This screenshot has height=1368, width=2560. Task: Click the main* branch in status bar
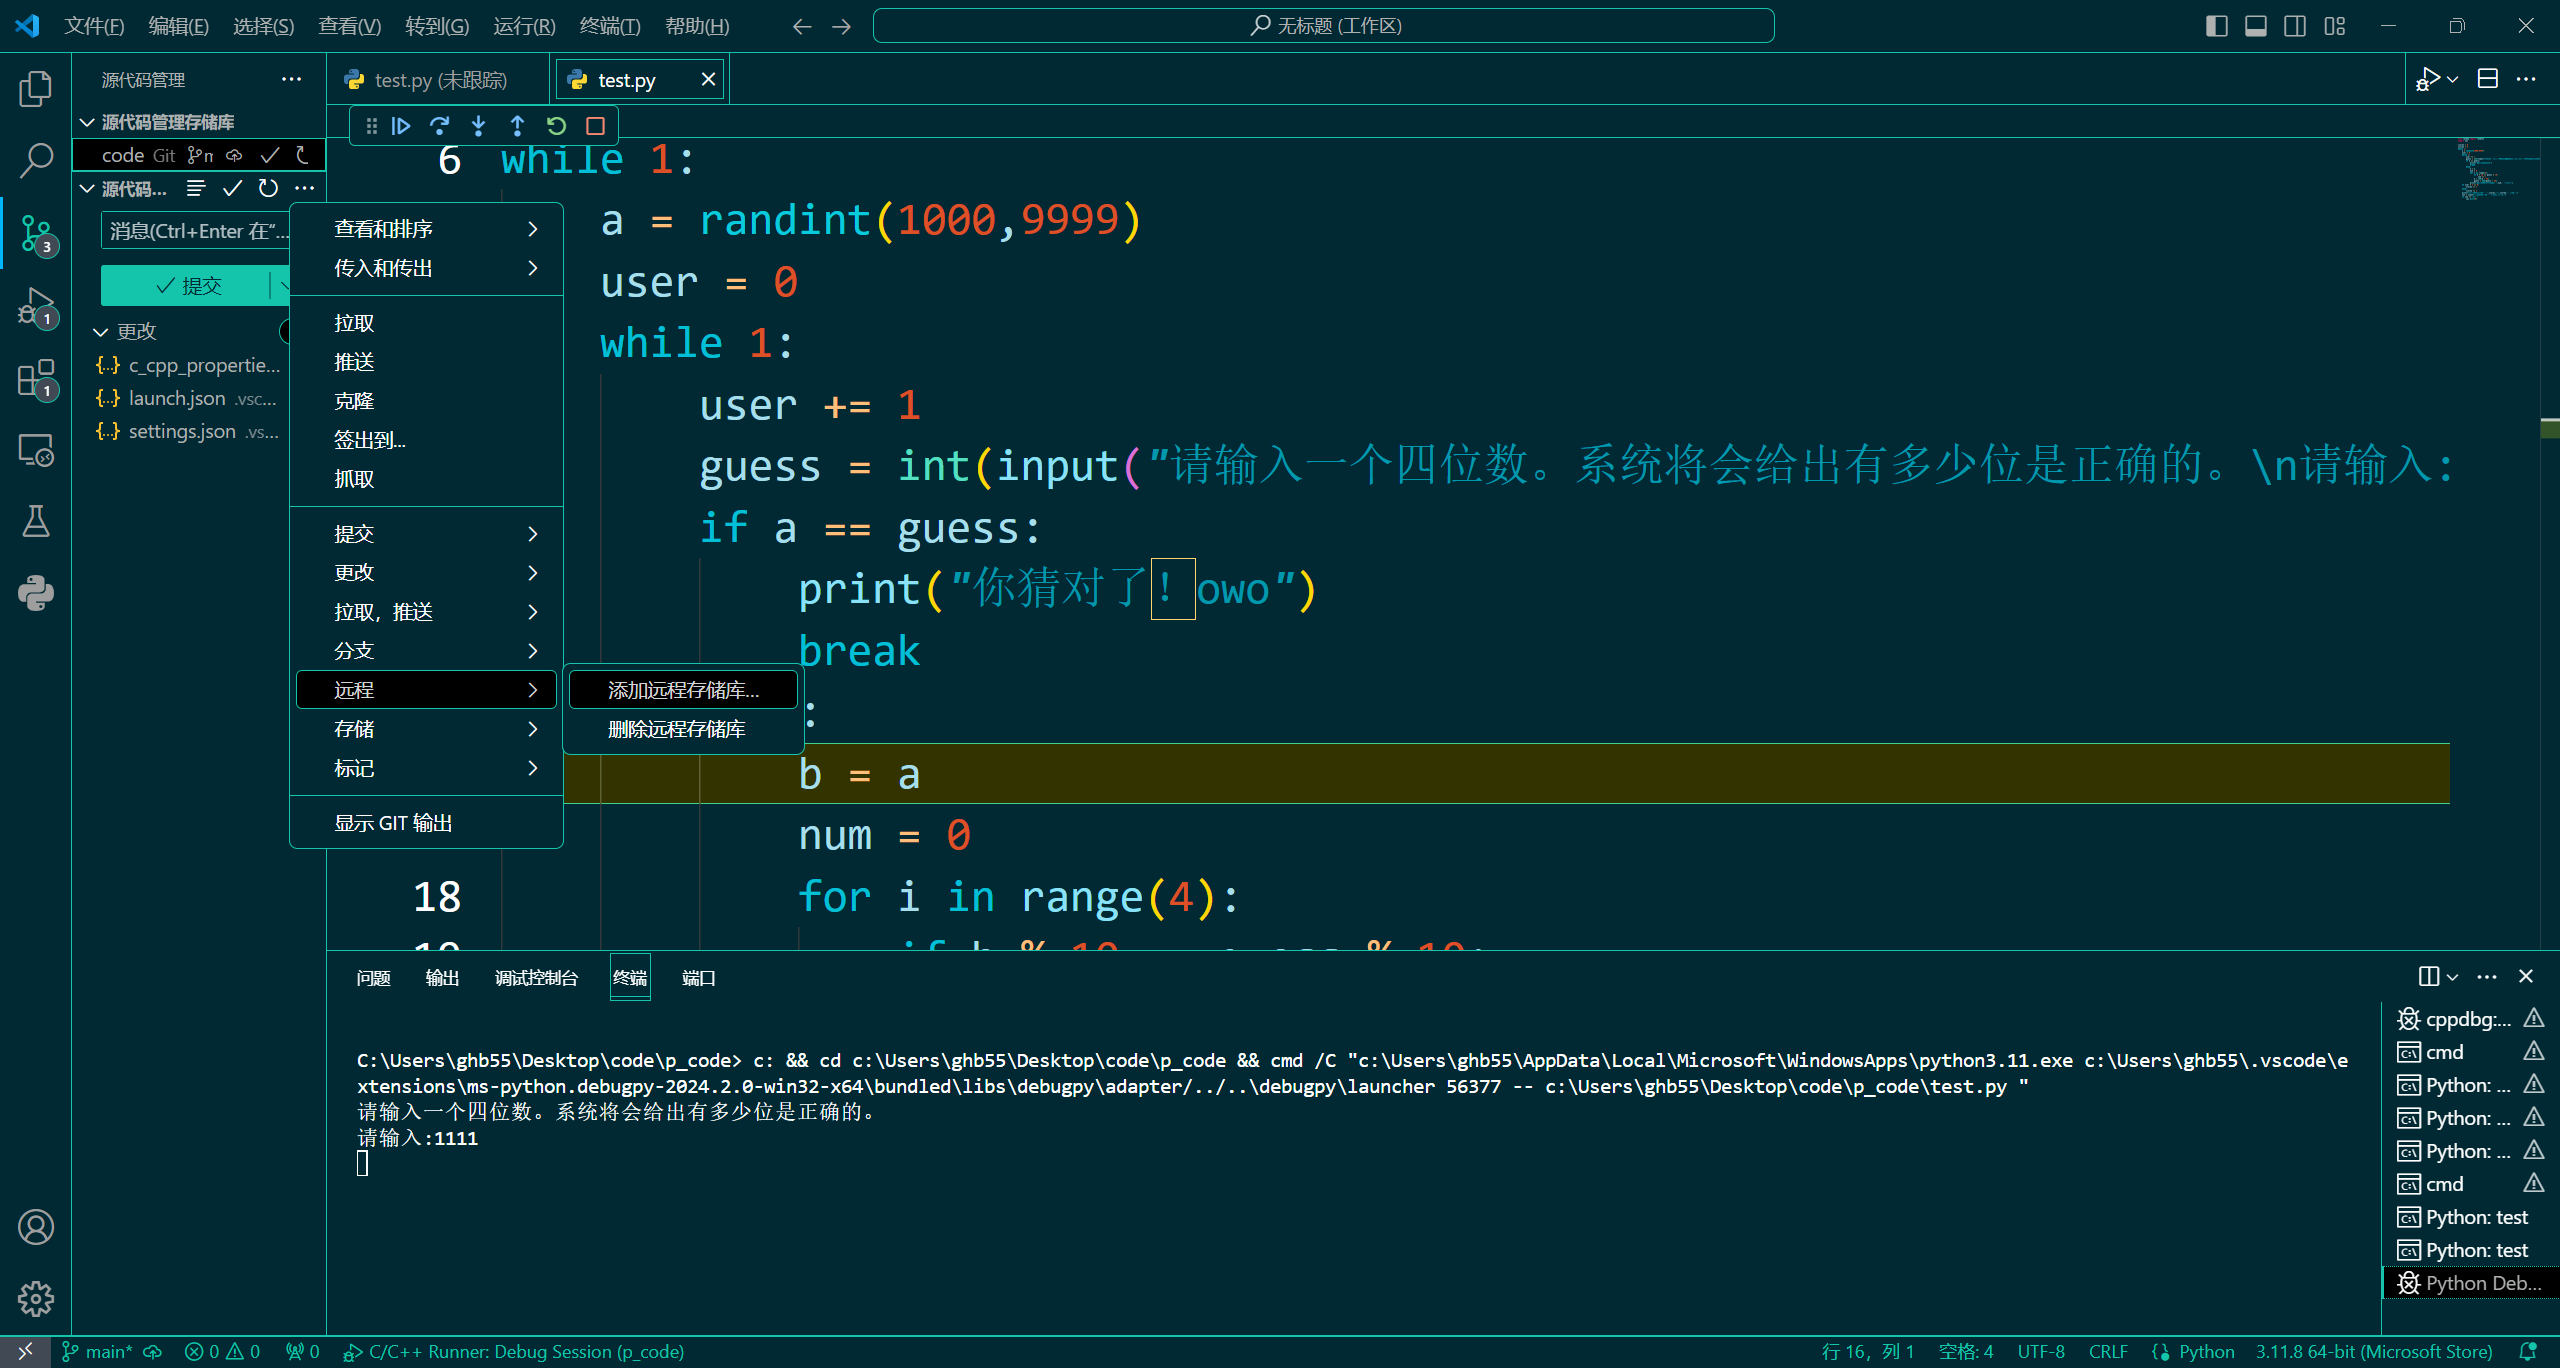(x=98, y=1352)
